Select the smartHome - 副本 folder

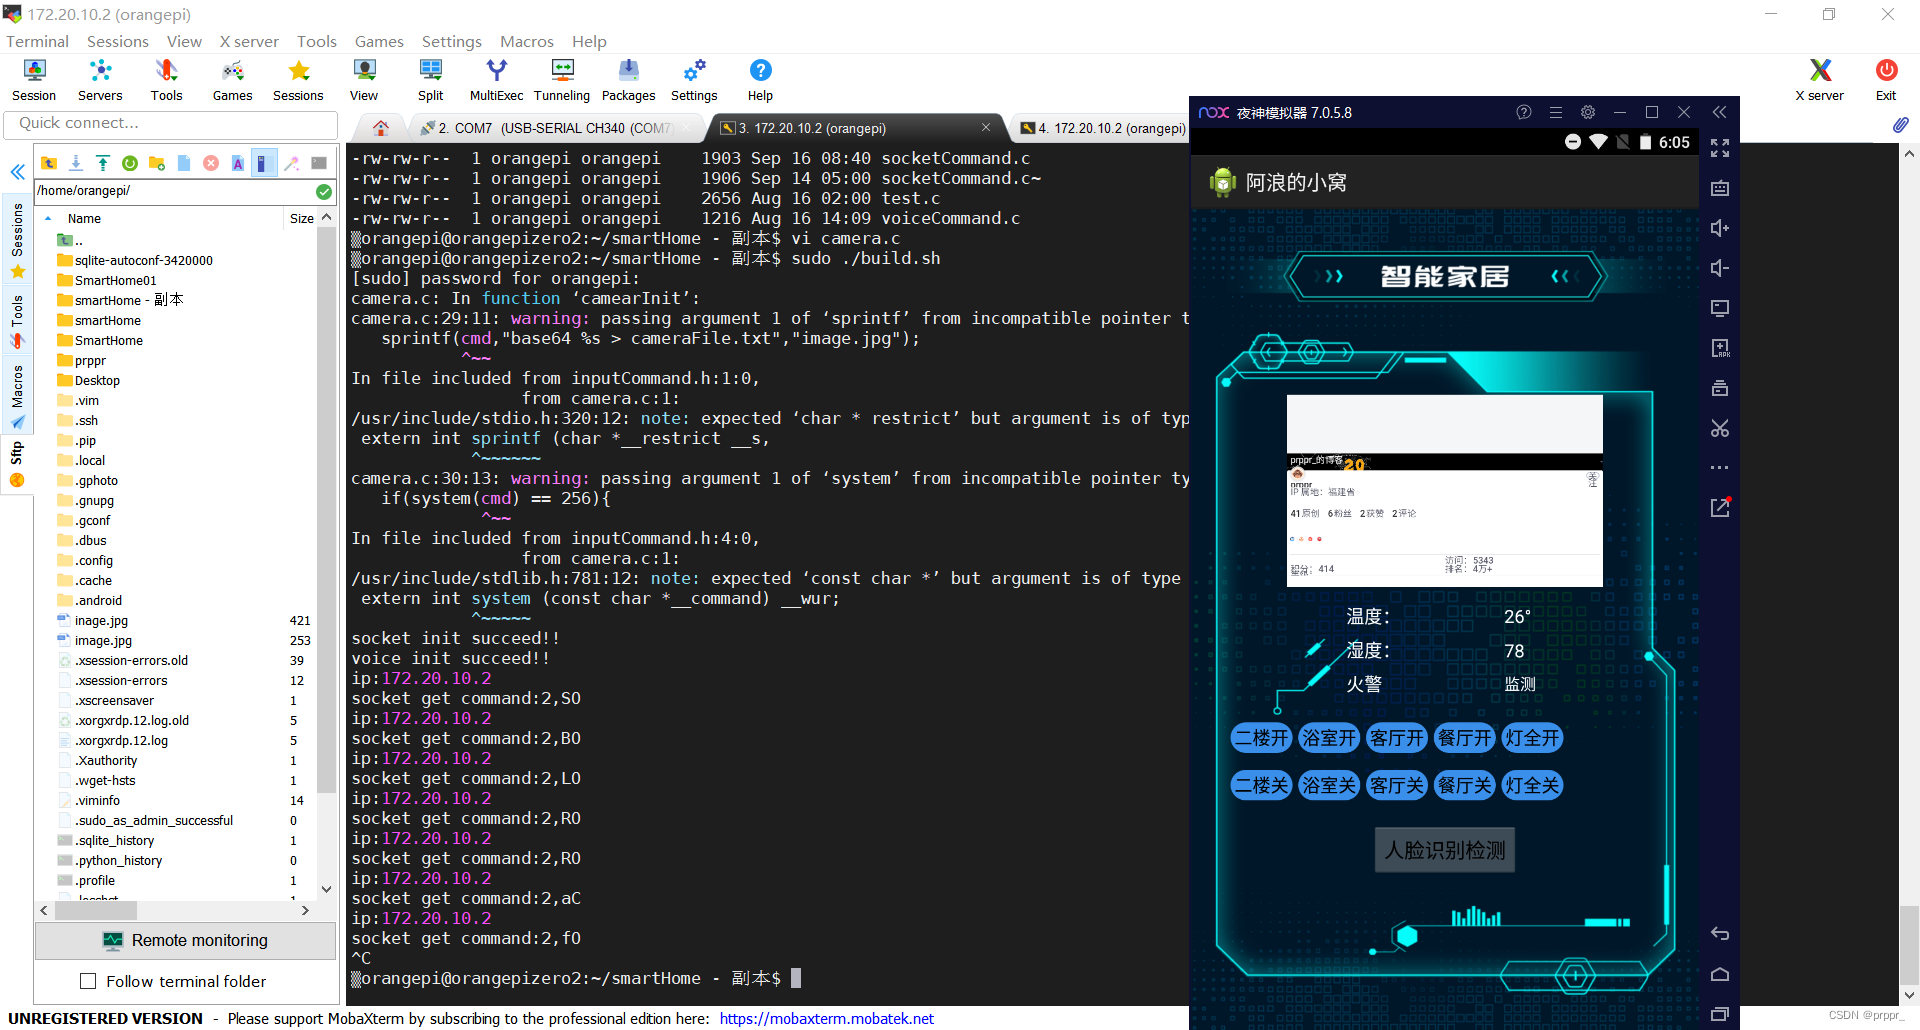(x=129, y=300)
